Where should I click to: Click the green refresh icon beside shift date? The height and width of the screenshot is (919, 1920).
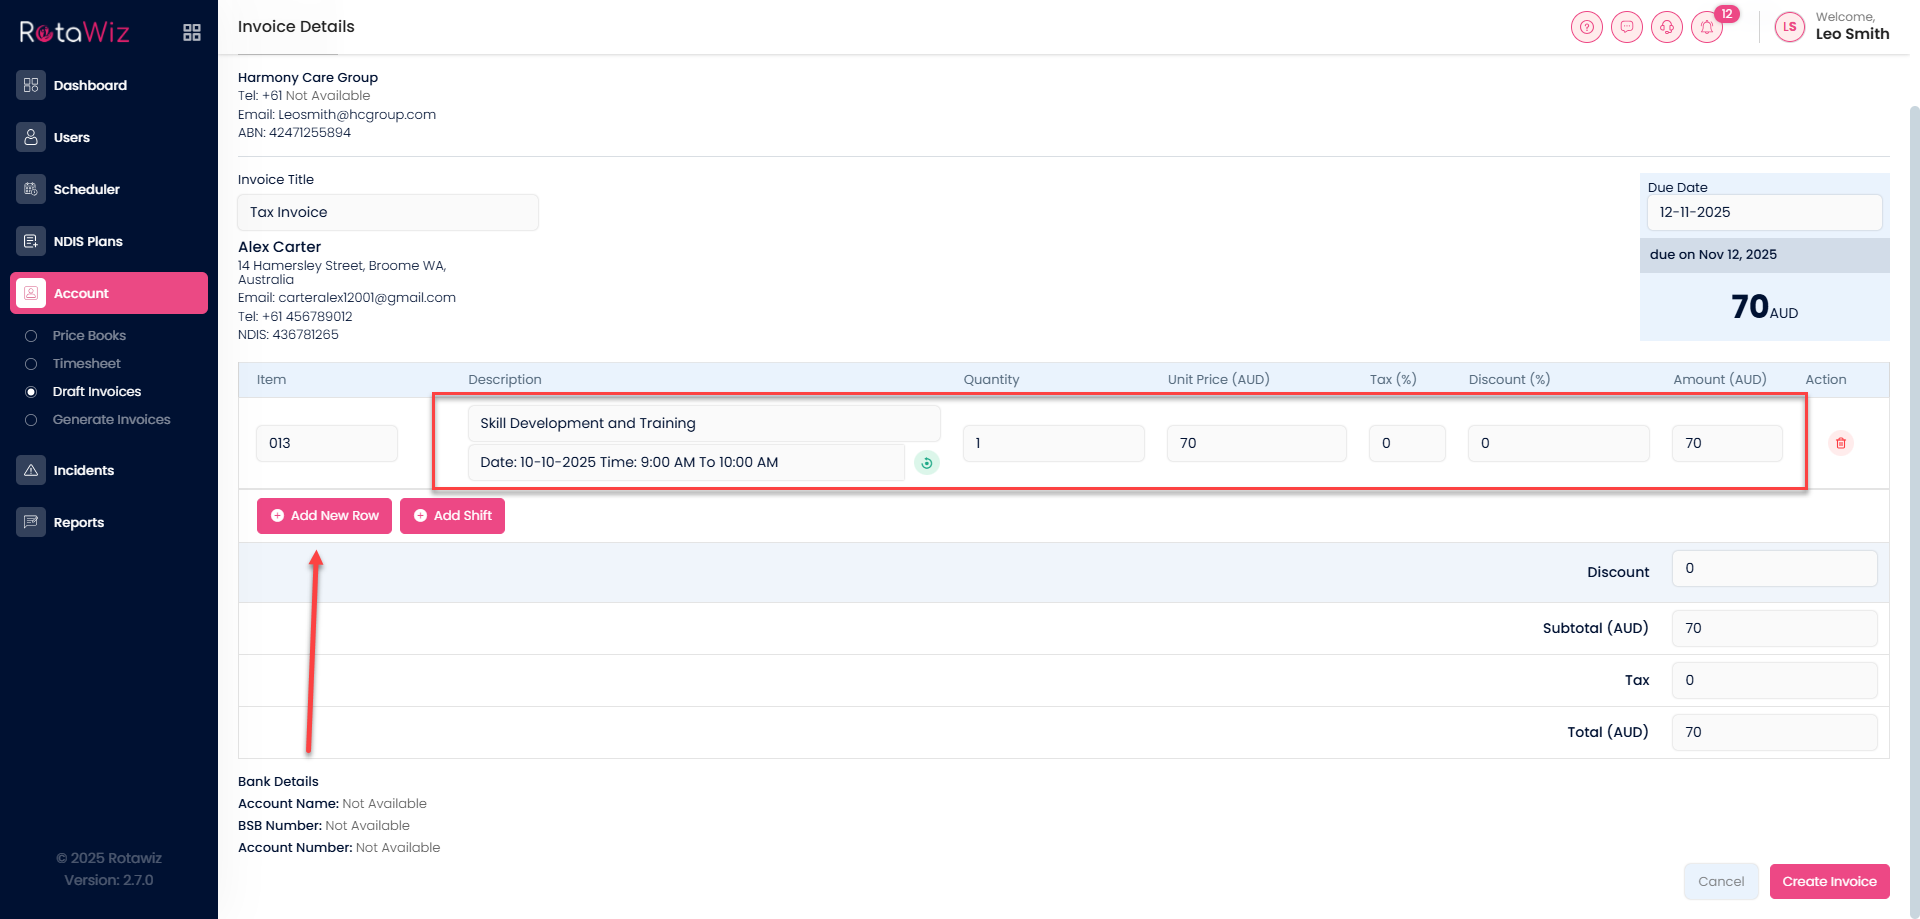[927, 462]
